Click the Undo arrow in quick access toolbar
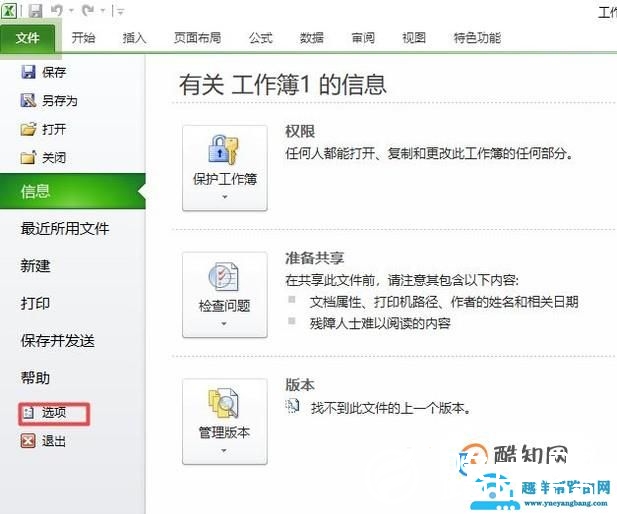Screen dimensions: 617x514 (x=57, y=11)
